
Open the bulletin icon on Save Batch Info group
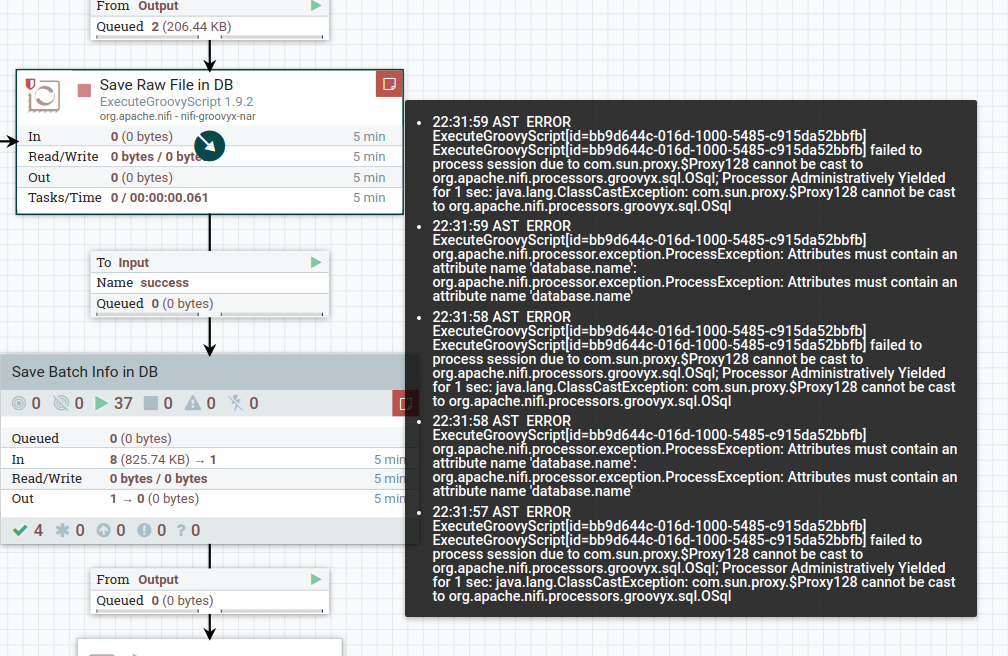click(x=405, y=404)
